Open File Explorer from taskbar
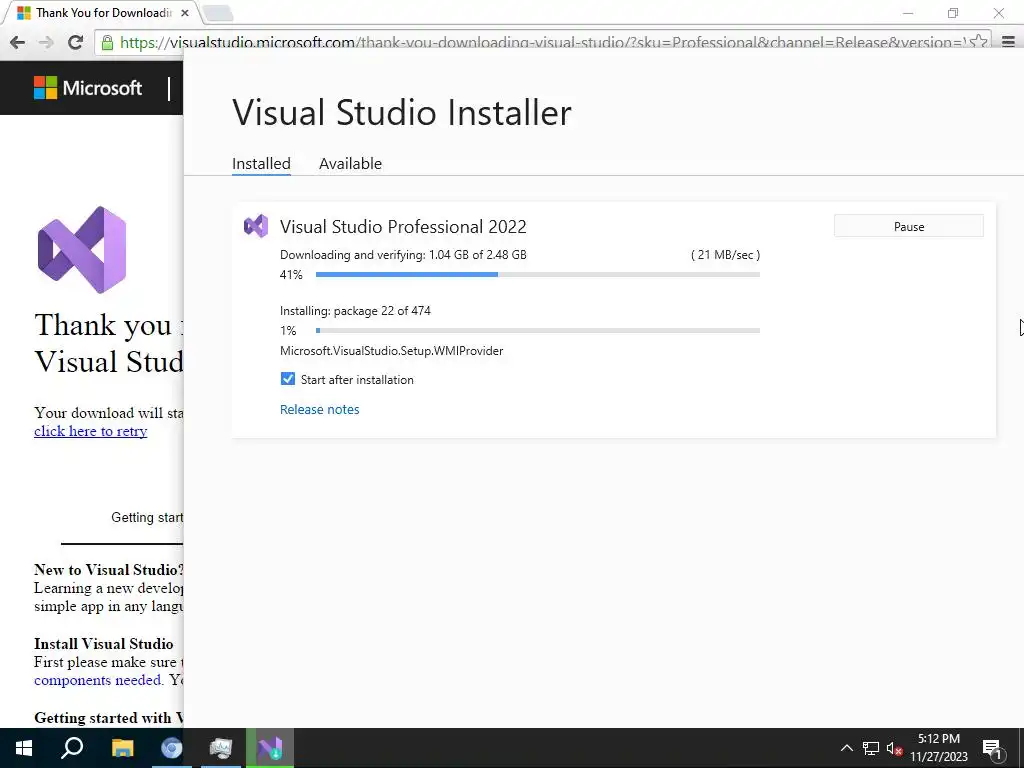The height and width of the screenshot is (768, 1024). 122,748
